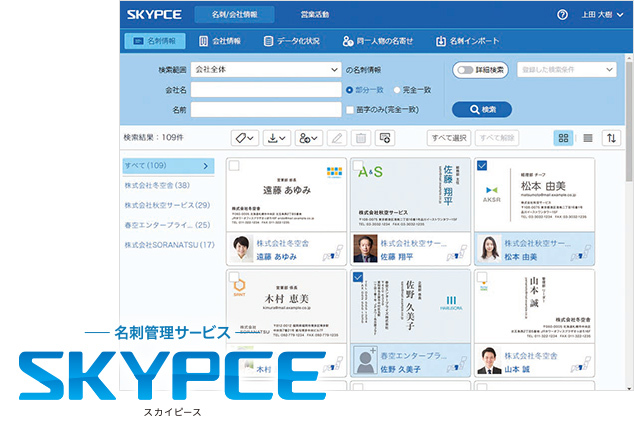Click the sort order arrows icon
Screen dimensions: 634x423
click(x=611, y=138)
